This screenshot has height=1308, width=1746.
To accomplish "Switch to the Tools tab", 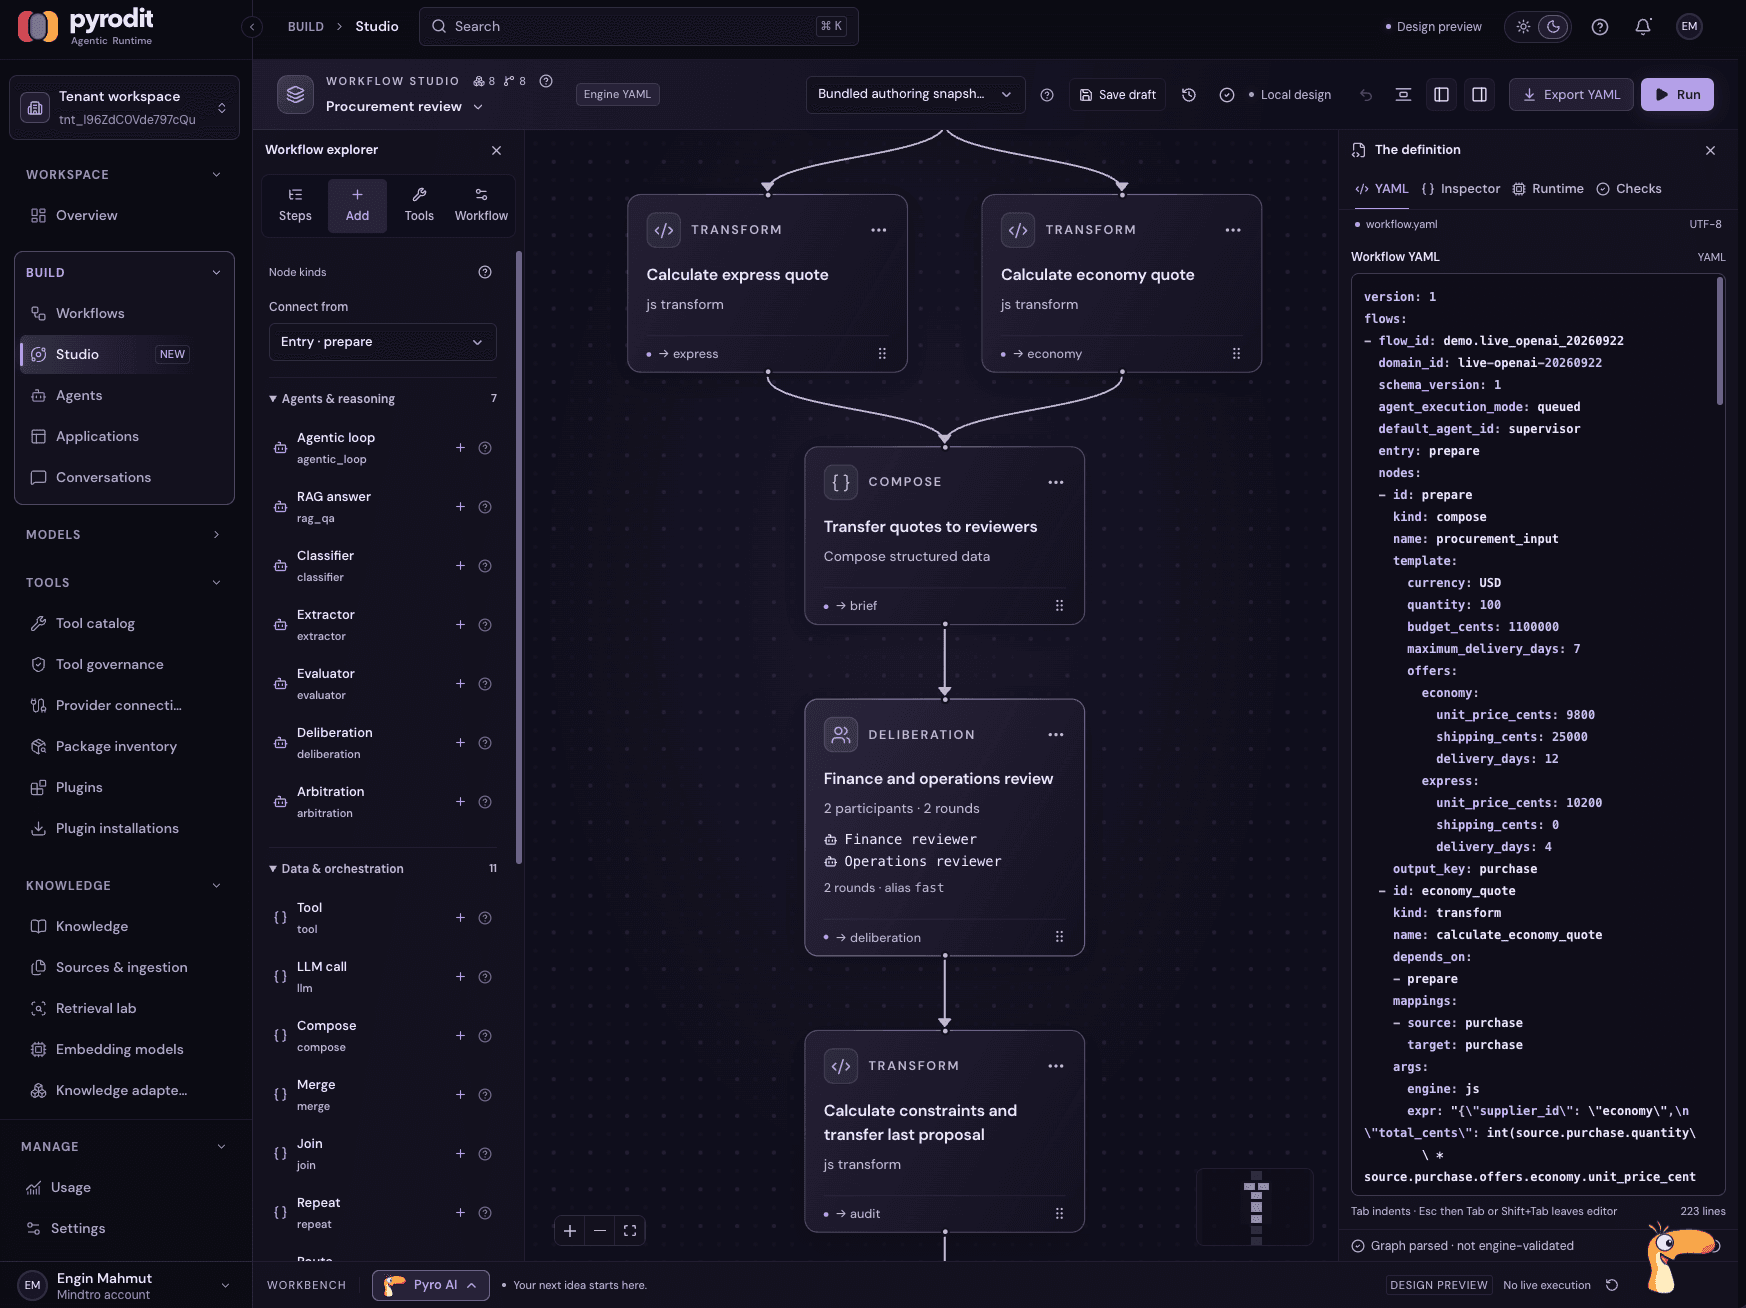I will coord(419,205).
